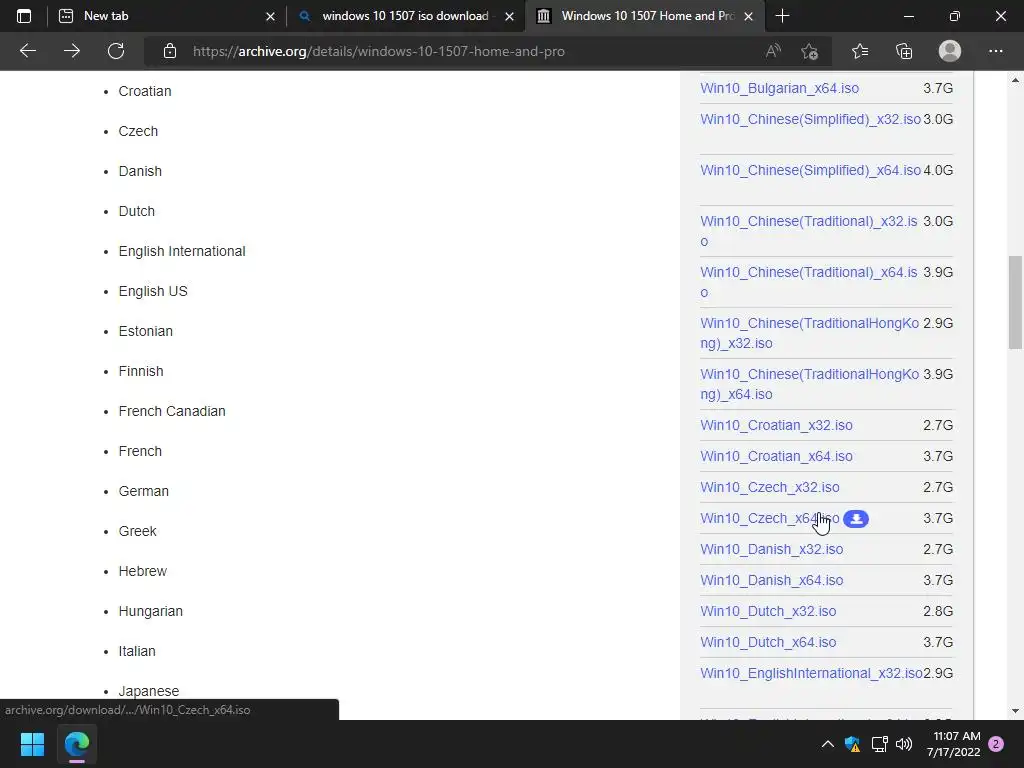Add this page to favorites star icon
The image size is (1024, 768).
(809, 51)
